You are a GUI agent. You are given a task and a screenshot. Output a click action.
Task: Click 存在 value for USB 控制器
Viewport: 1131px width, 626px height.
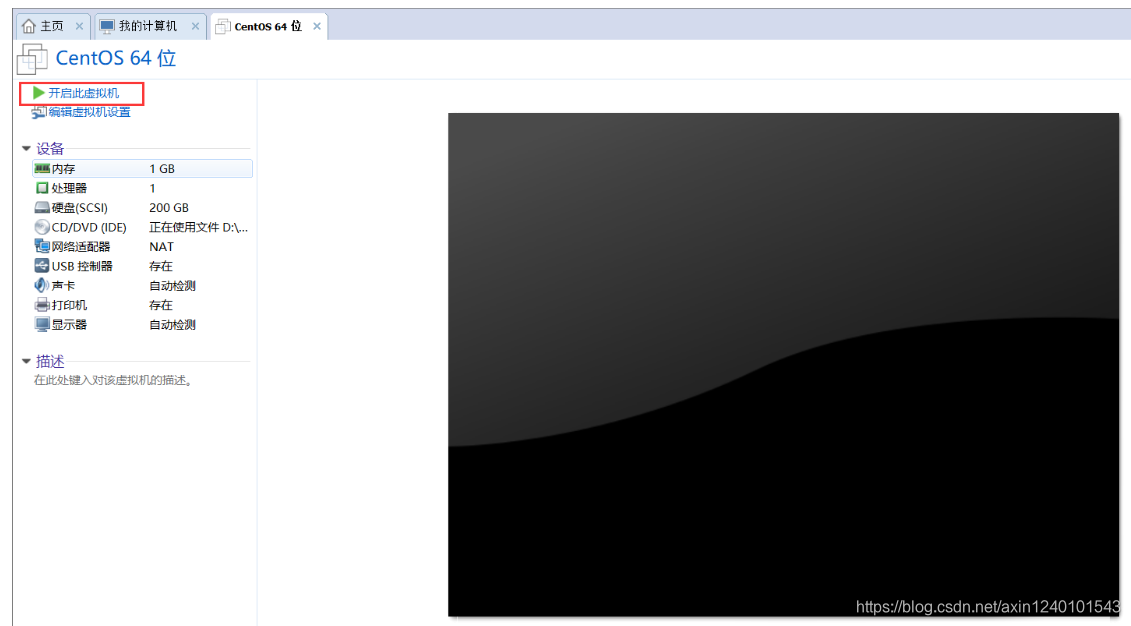tap(161, 266)
